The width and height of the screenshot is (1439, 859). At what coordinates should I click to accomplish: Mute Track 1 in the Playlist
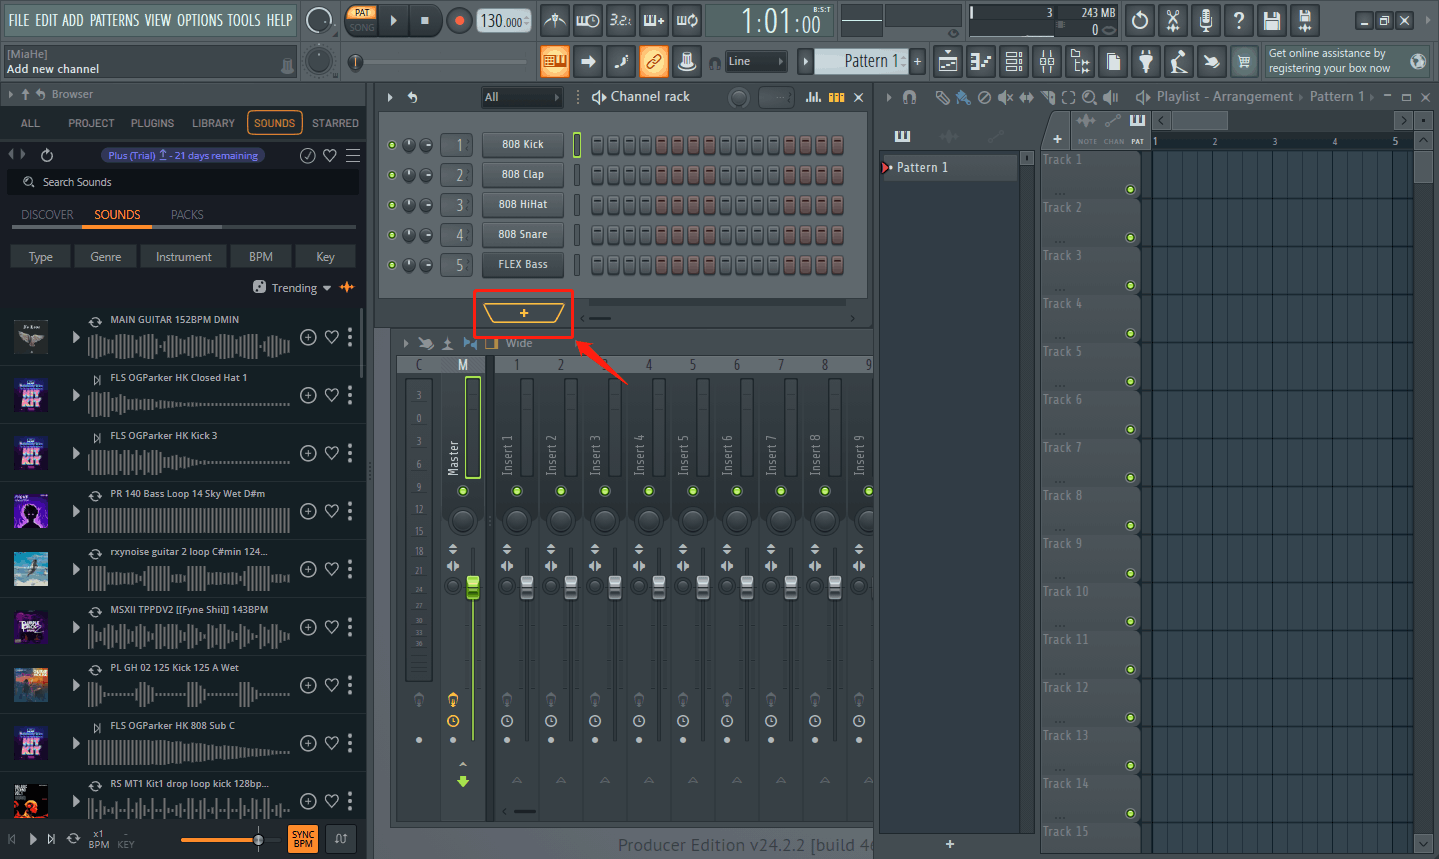tap(1130, 189)
